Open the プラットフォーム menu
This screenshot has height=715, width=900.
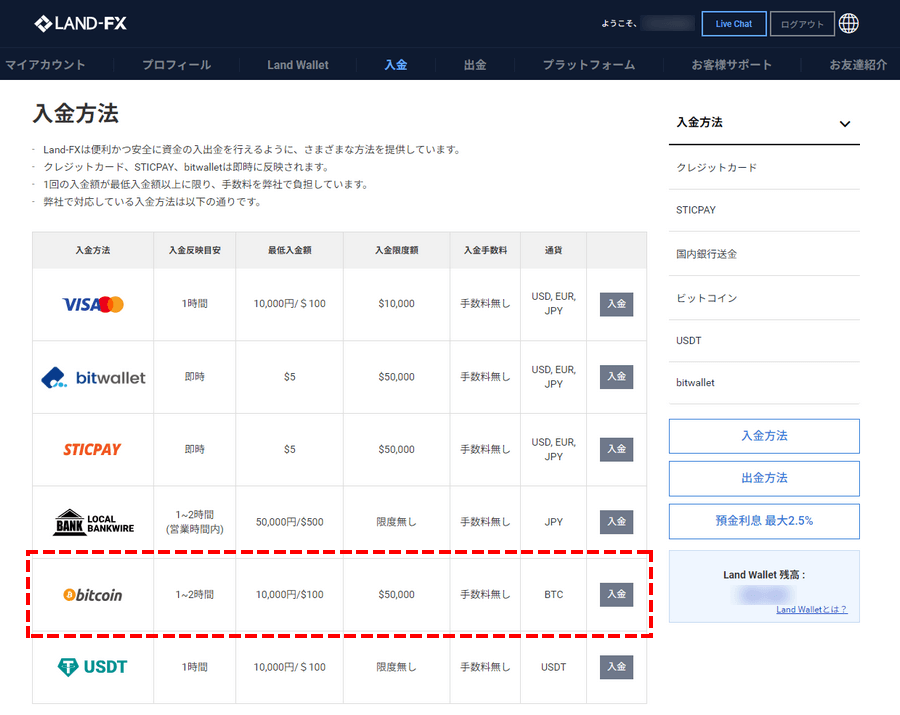point(589,65)
